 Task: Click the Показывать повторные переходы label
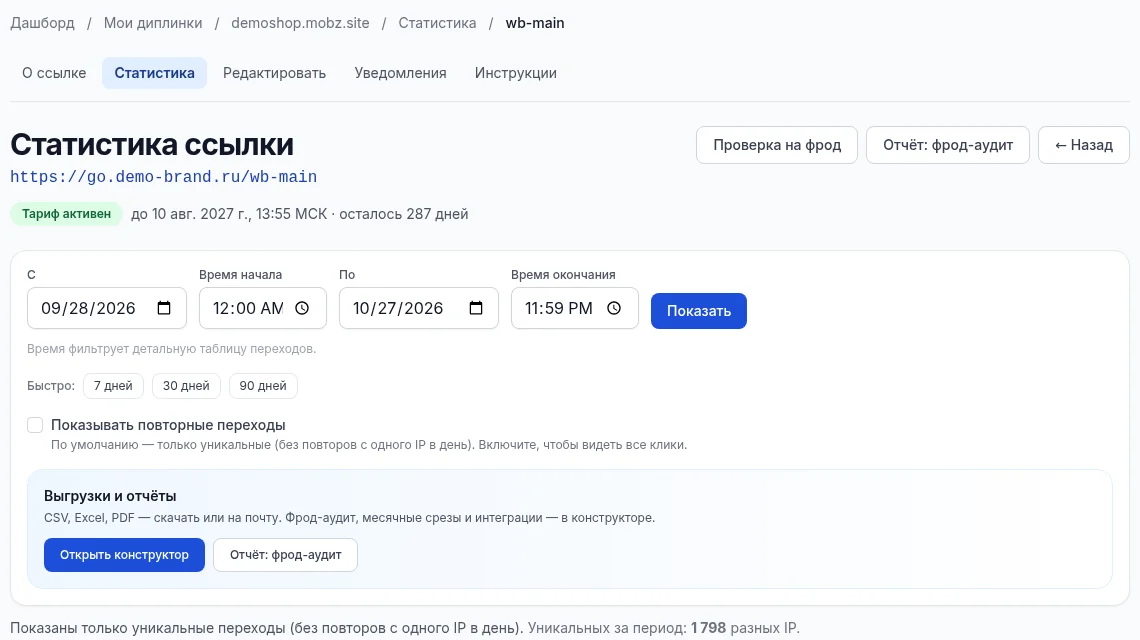click(168, 425)
